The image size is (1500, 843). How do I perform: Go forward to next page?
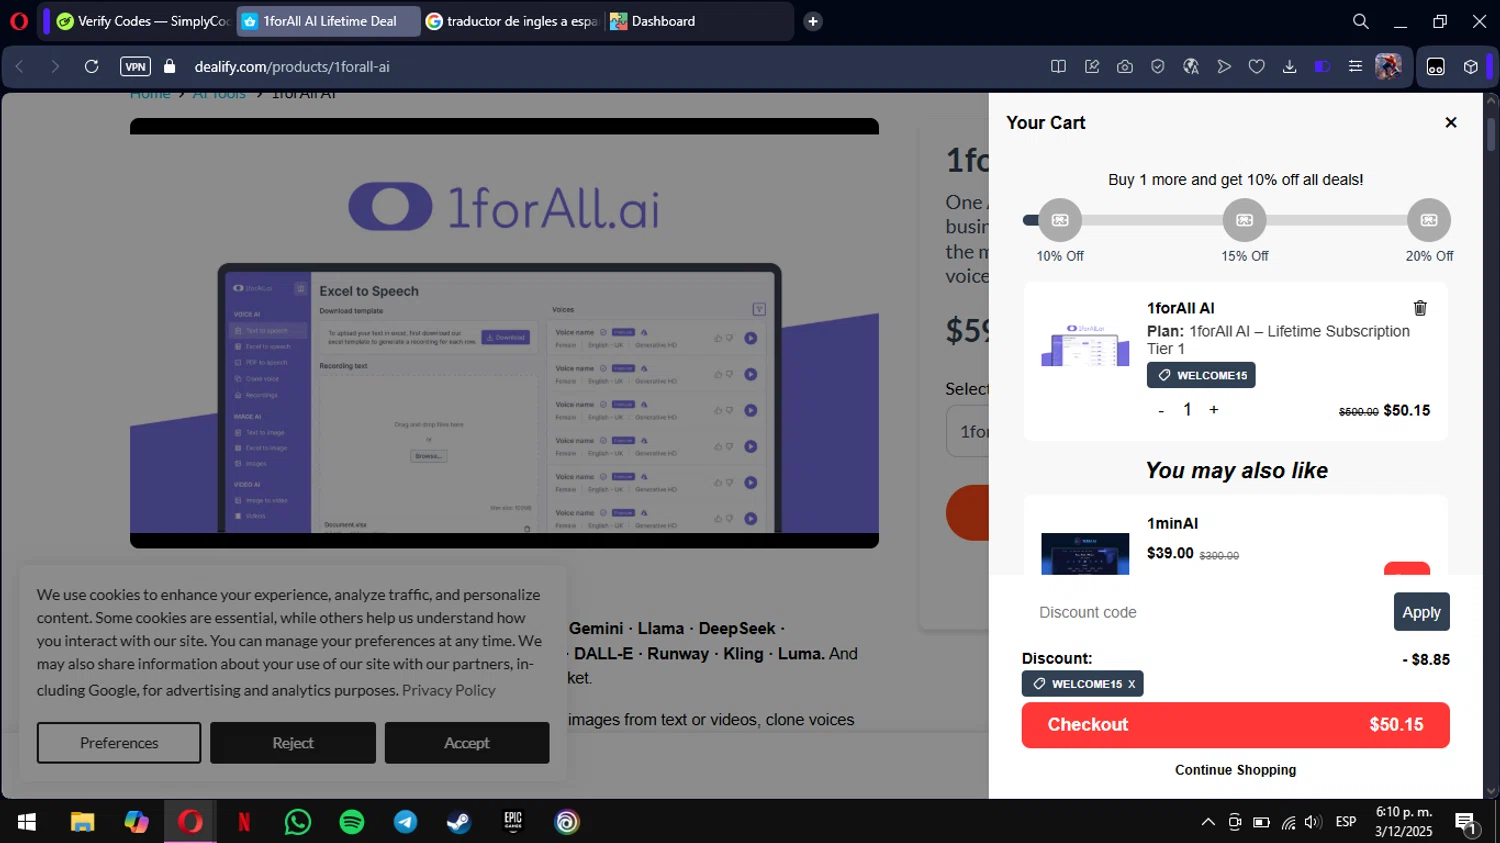tap(55, 66)
